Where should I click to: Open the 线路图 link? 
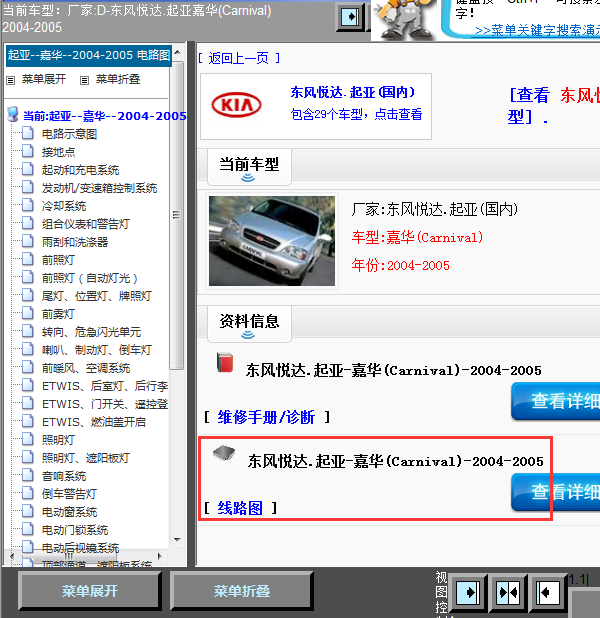(x=240, y=508)
